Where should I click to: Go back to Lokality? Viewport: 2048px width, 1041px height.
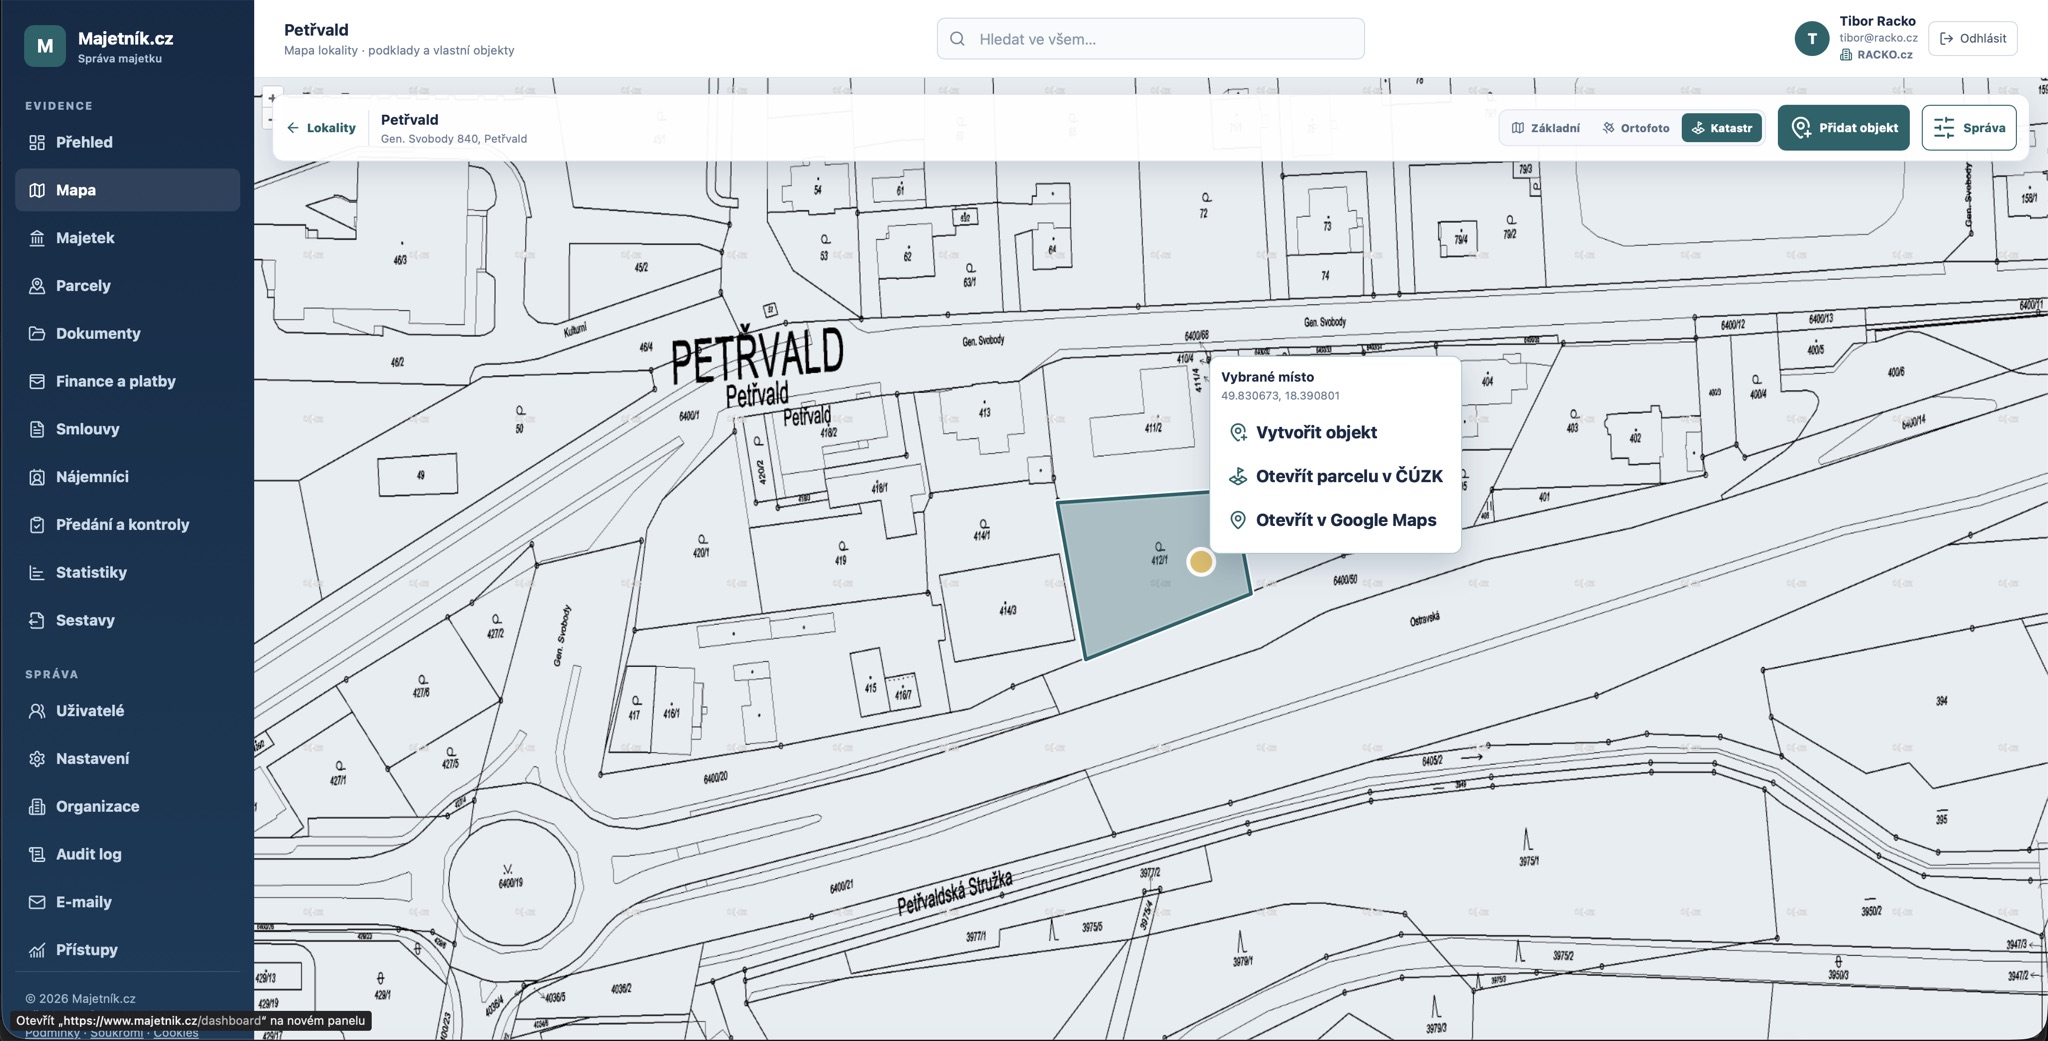(321, 128)
